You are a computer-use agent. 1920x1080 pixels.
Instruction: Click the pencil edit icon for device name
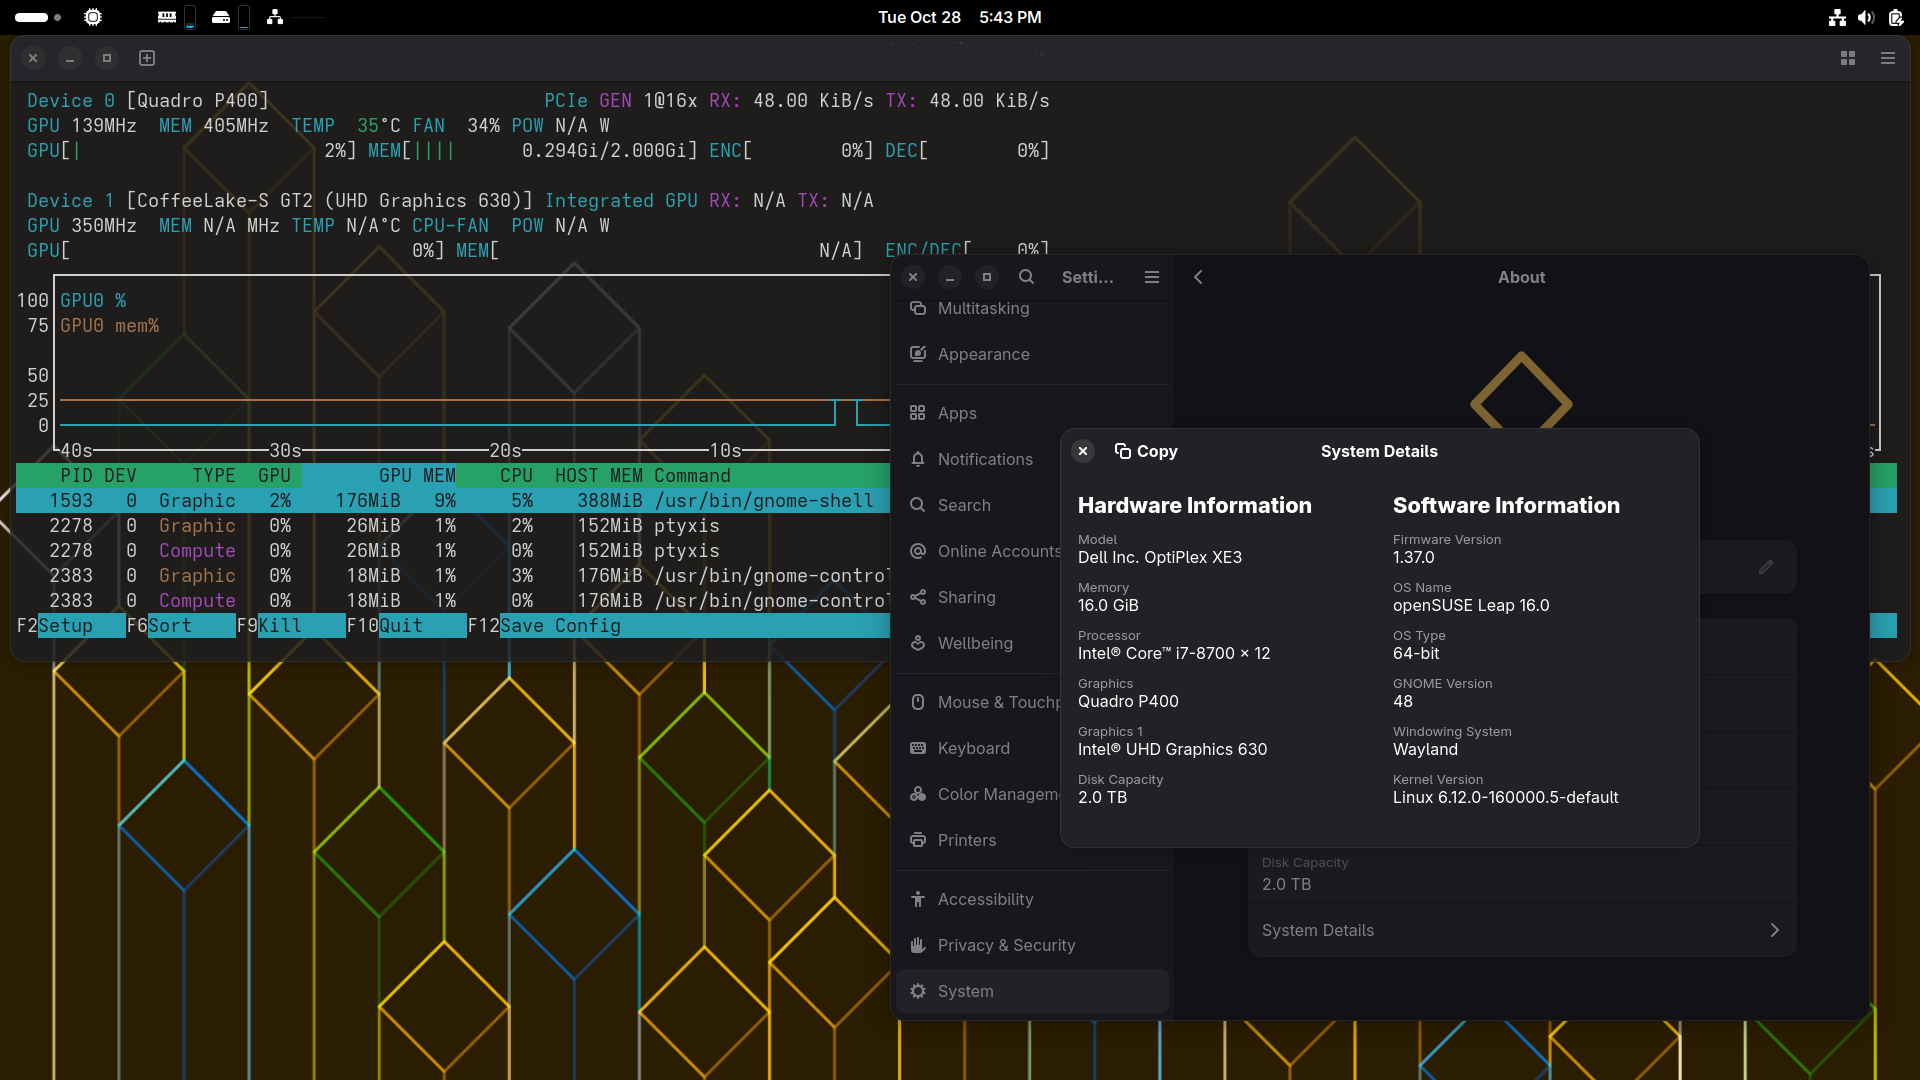pyautogui.click(x=1766, y=567)
